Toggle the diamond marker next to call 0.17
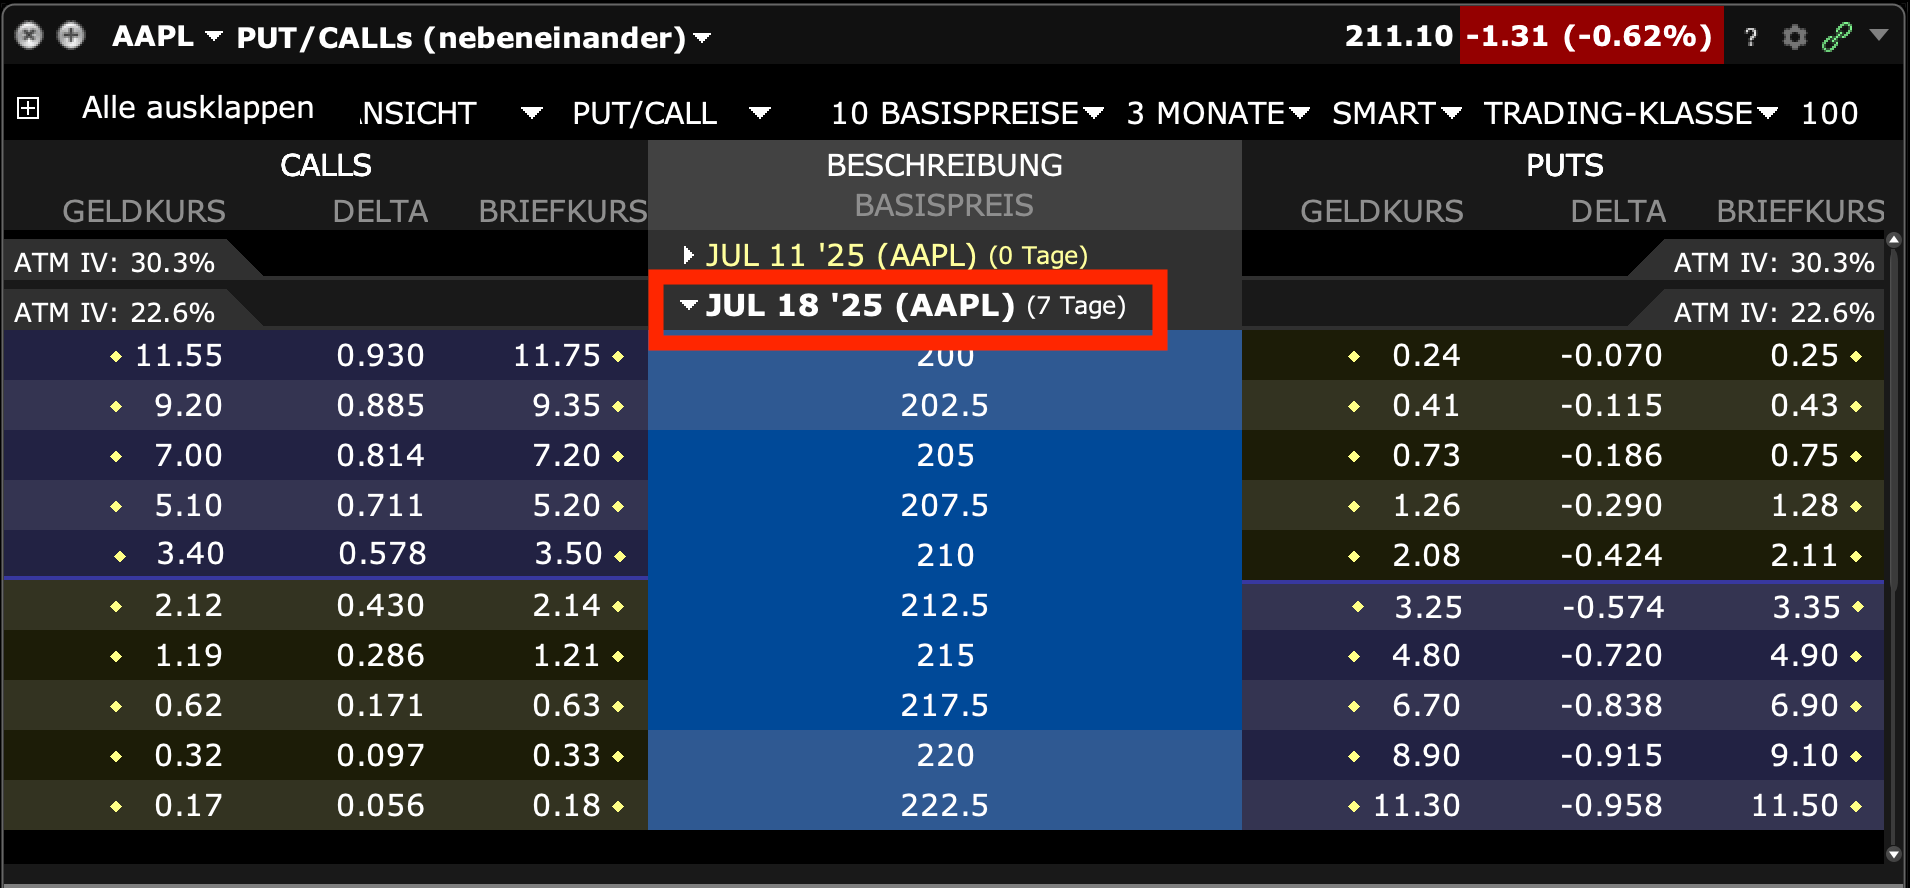 [117, 805]
